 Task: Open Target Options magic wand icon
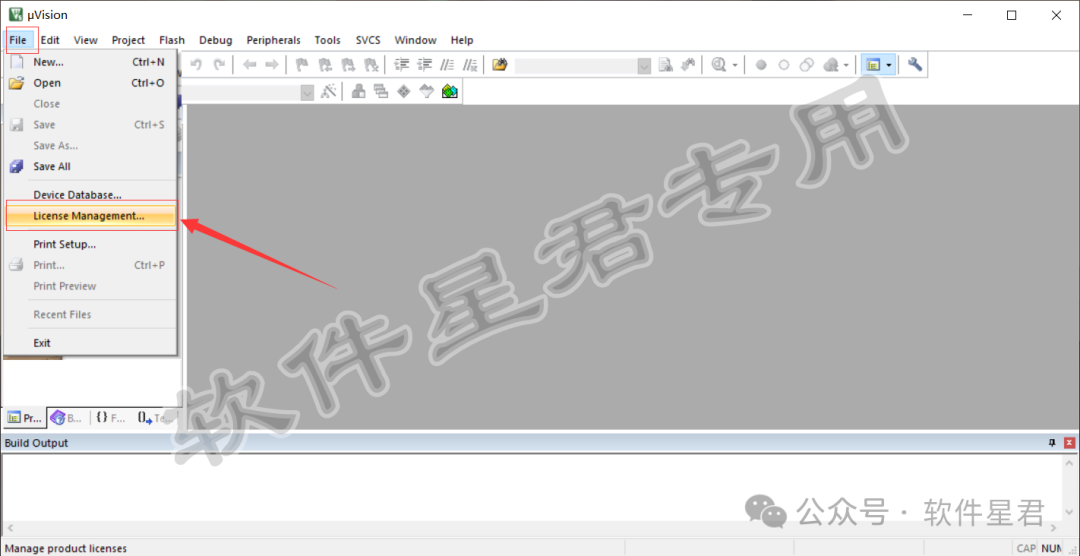pos(329,91)
